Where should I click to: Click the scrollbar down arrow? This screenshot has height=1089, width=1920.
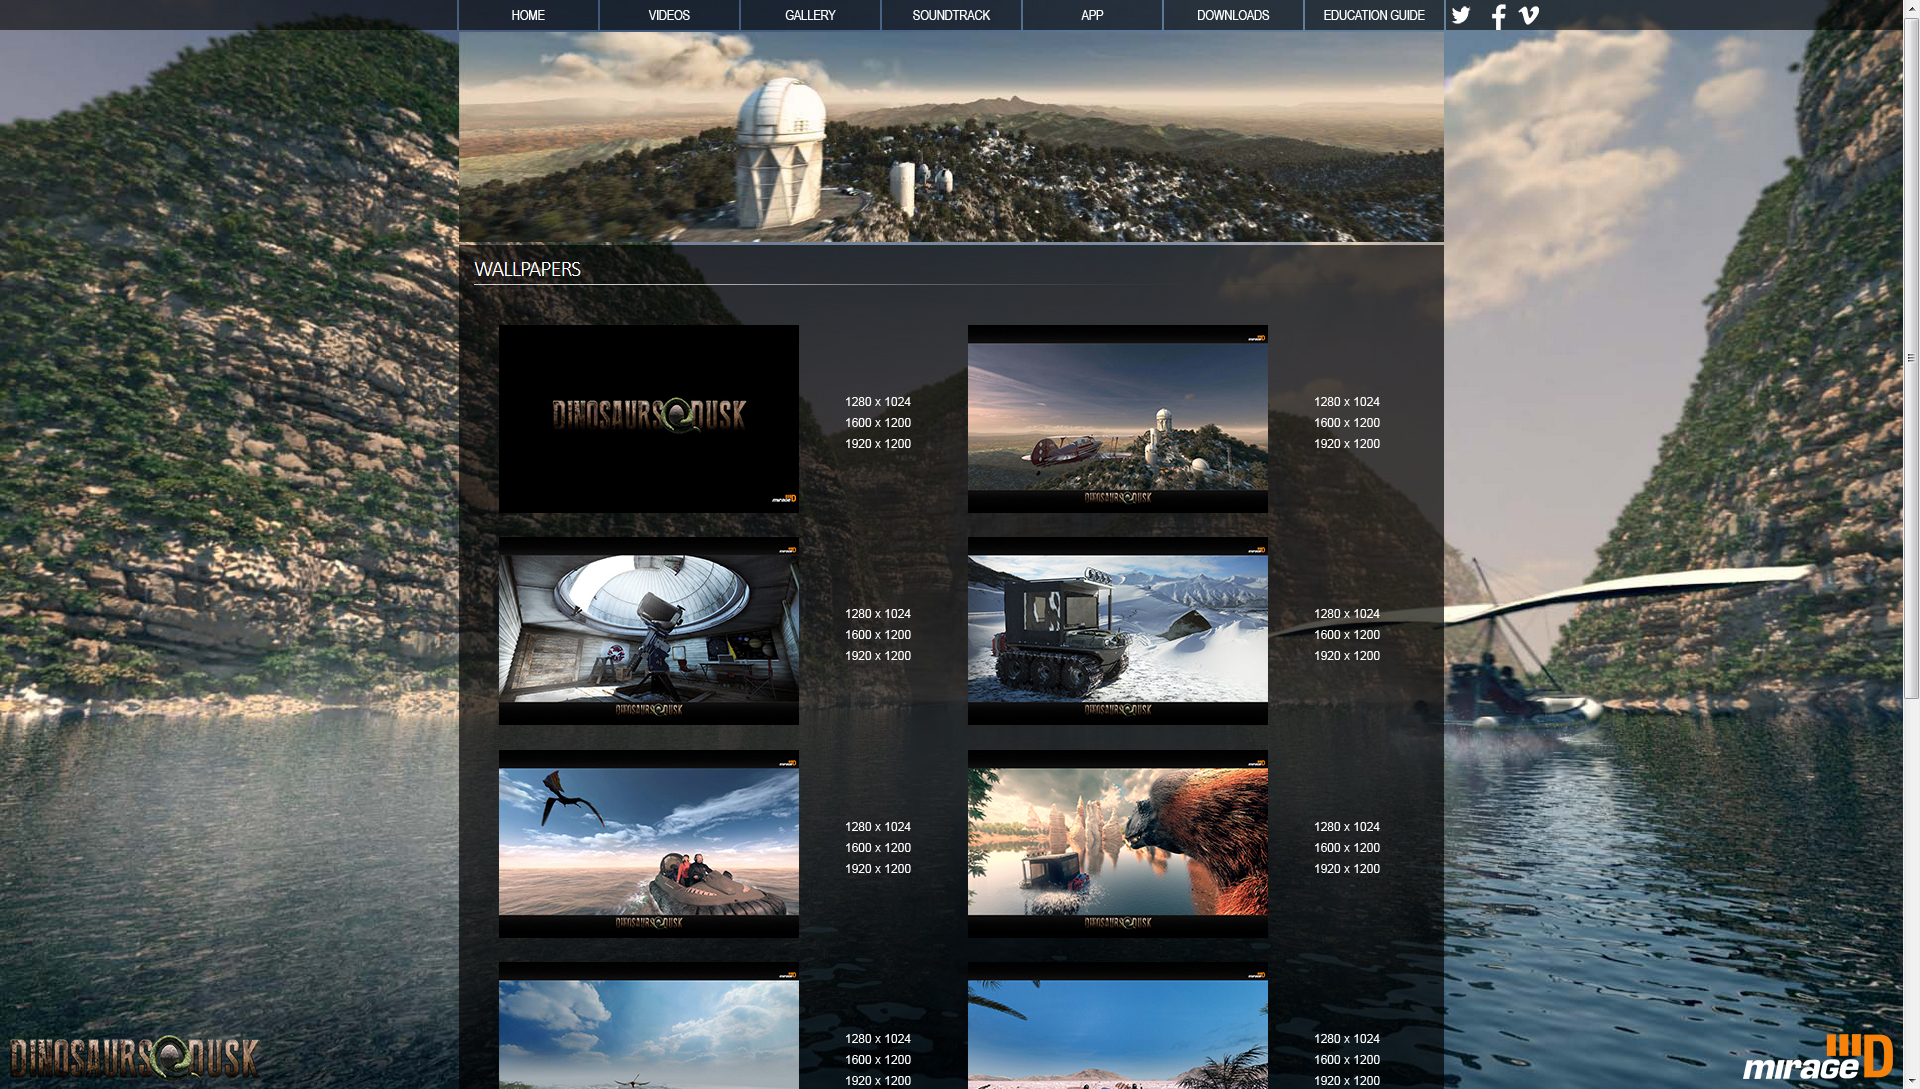pos(1911,1080)
